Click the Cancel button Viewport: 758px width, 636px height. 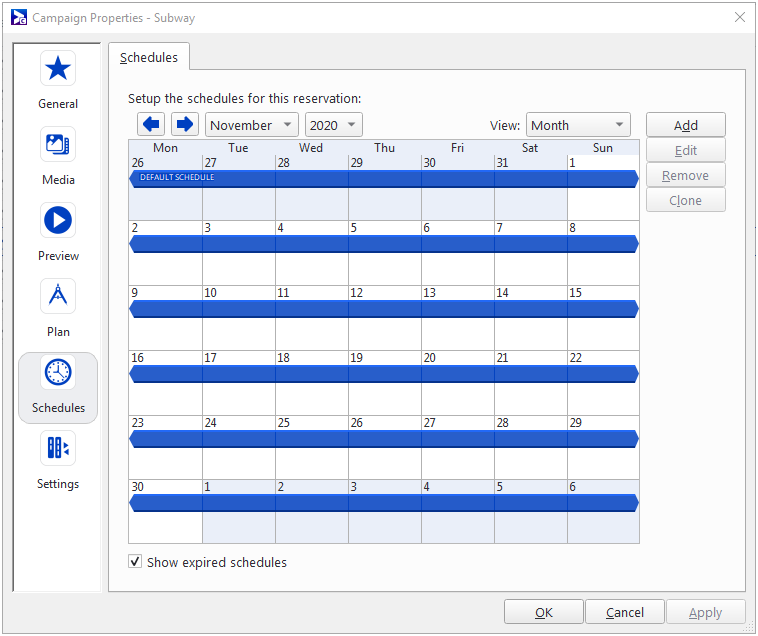[x=624, y=612]
